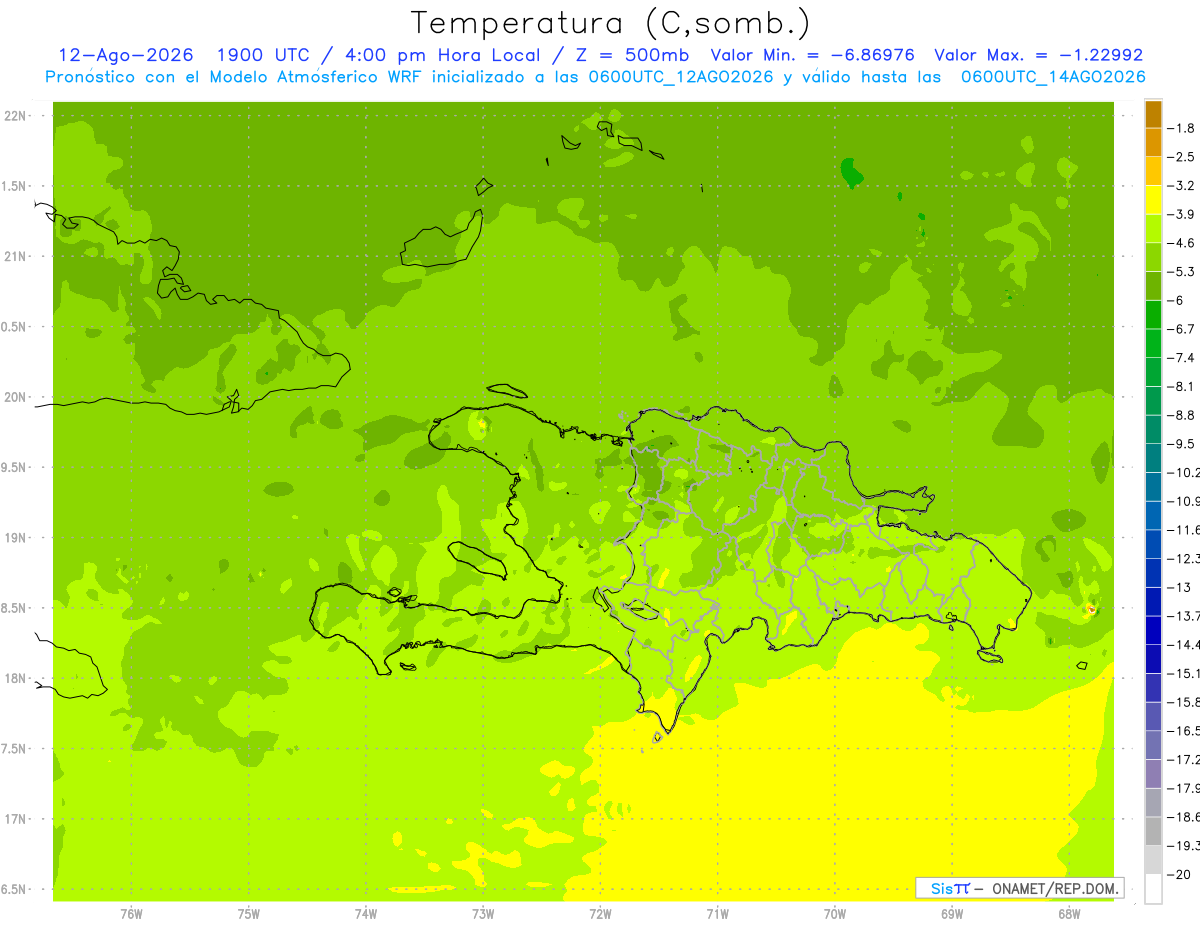Click the "18N" latitude axis label

click(x=16, y=678)
